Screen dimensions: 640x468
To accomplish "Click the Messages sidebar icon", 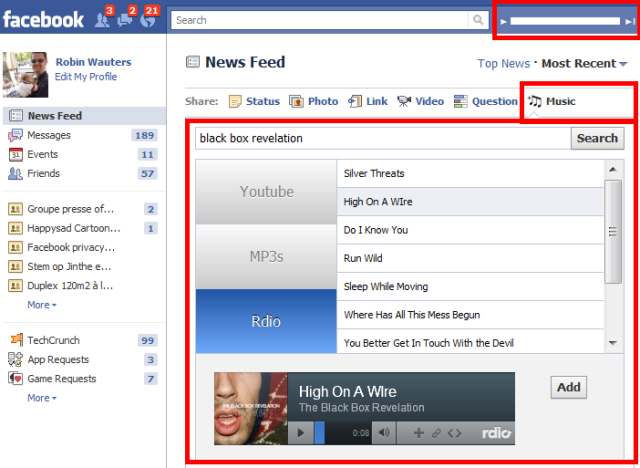I will (x=16, y=135).
